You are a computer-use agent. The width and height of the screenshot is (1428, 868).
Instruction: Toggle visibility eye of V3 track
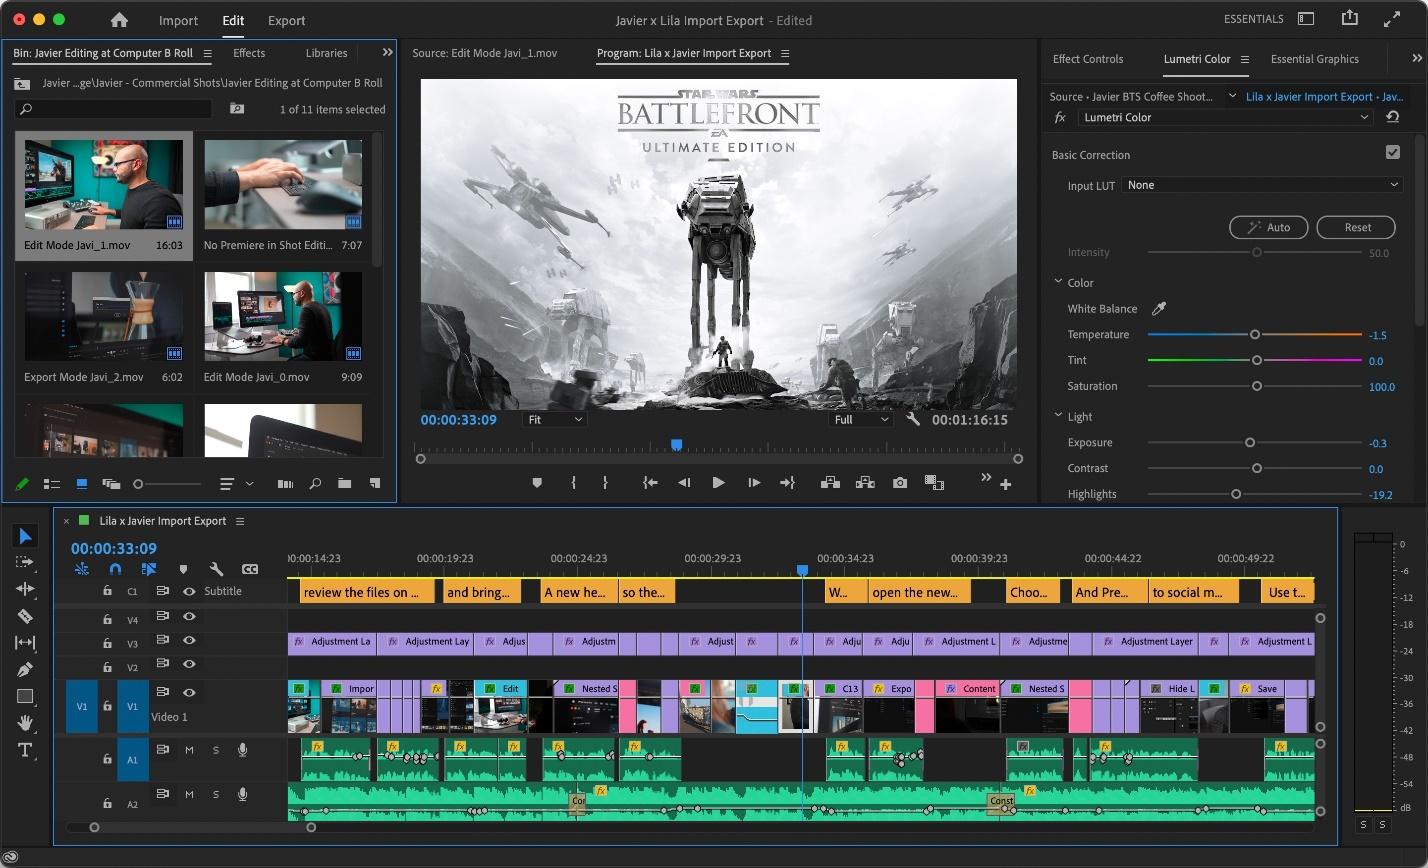[189, 641]
